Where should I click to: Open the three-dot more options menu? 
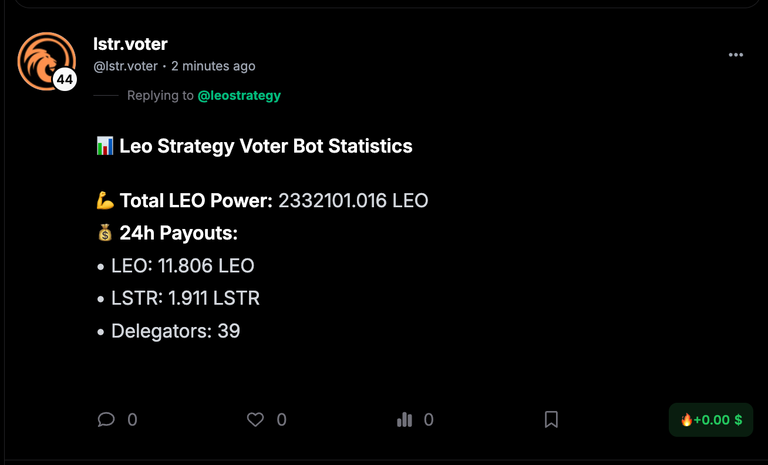pos(736,55)
